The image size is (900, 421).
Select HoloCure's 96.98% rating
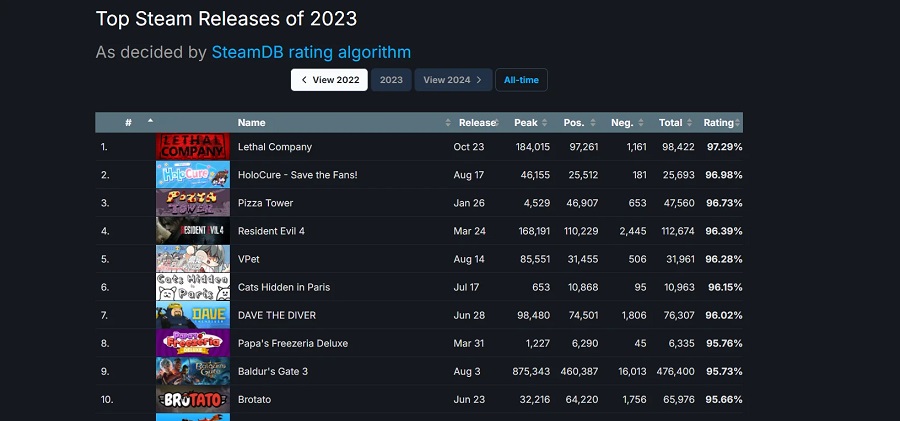[724, 175]
